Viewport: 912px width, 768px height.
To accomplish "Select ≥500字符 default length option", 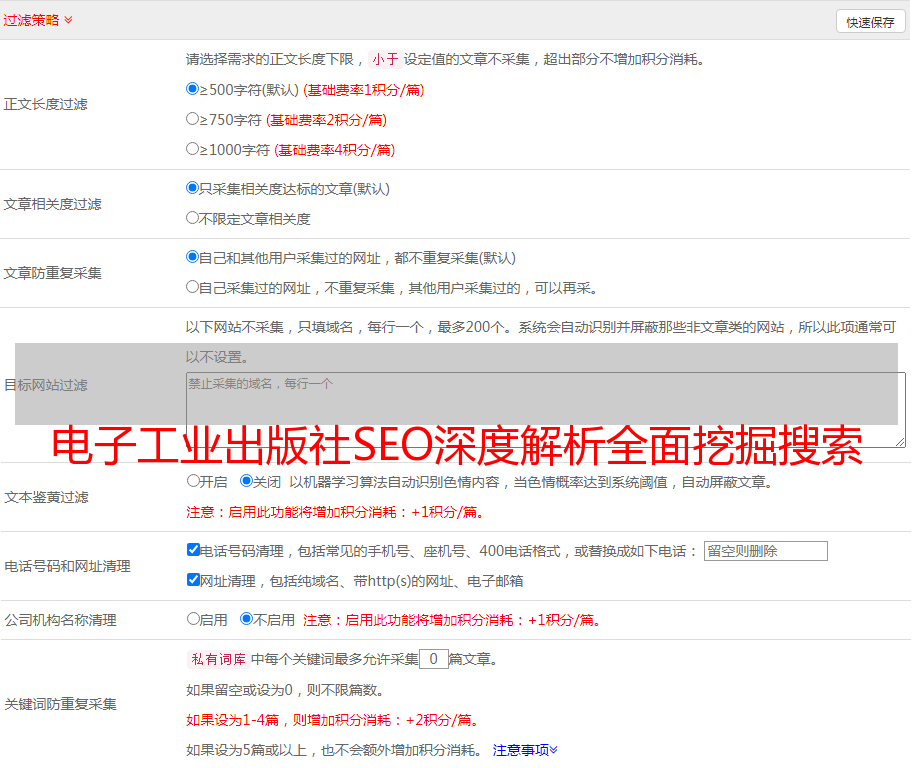I will click(x=193, y=89).
